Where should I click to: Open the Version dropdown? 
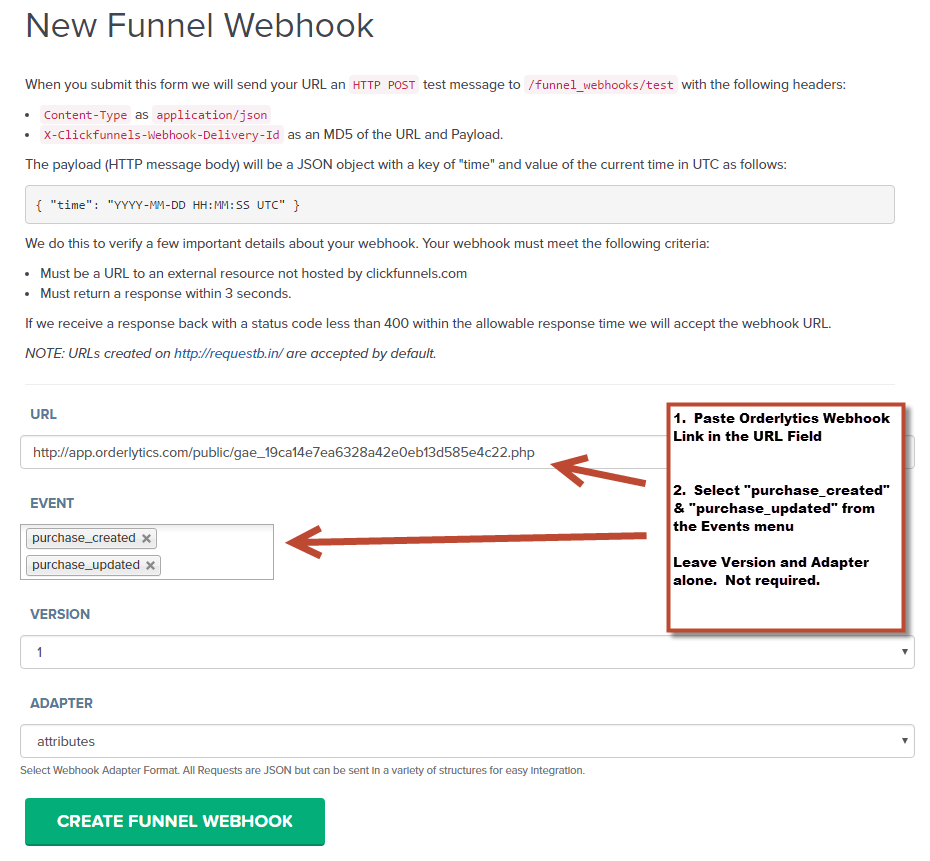[467, 652]
